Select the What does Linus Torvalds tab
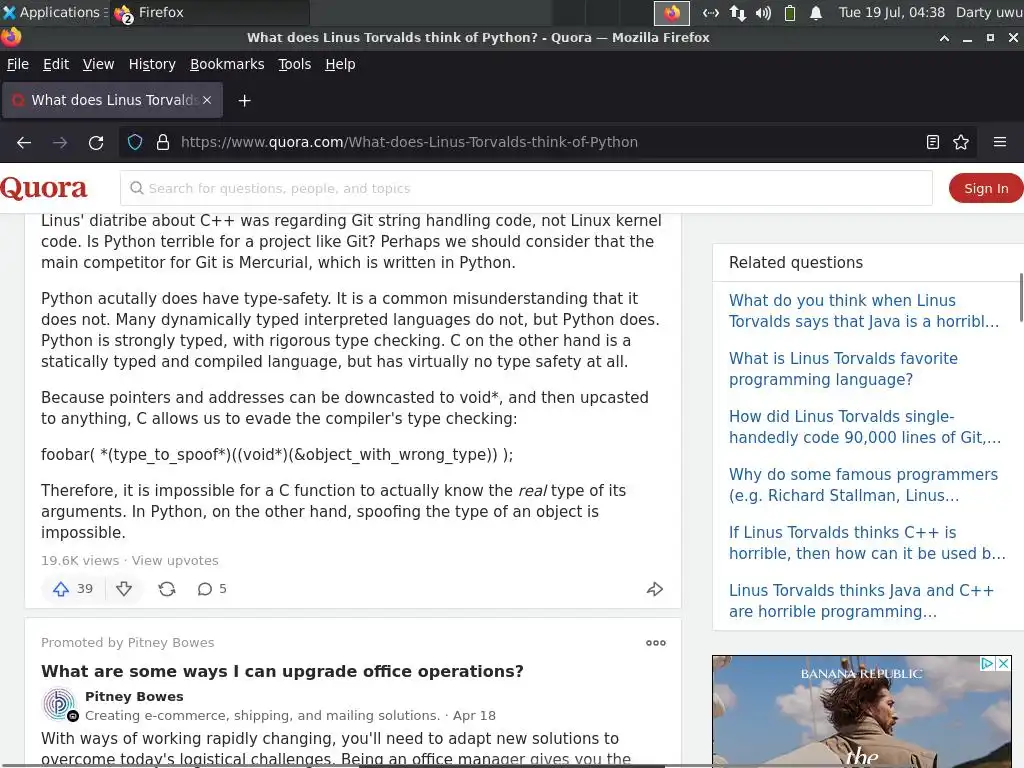 coord(112,100)
